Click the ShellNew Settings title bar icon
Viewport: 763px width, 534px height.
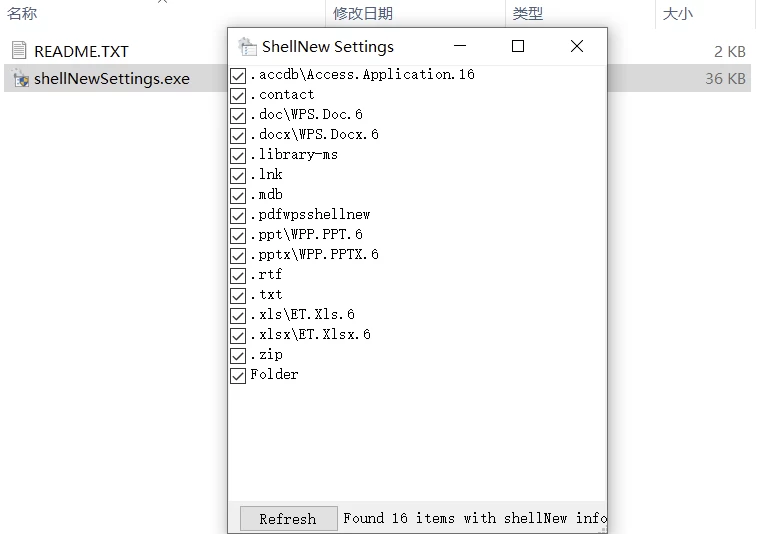point(246,46)
